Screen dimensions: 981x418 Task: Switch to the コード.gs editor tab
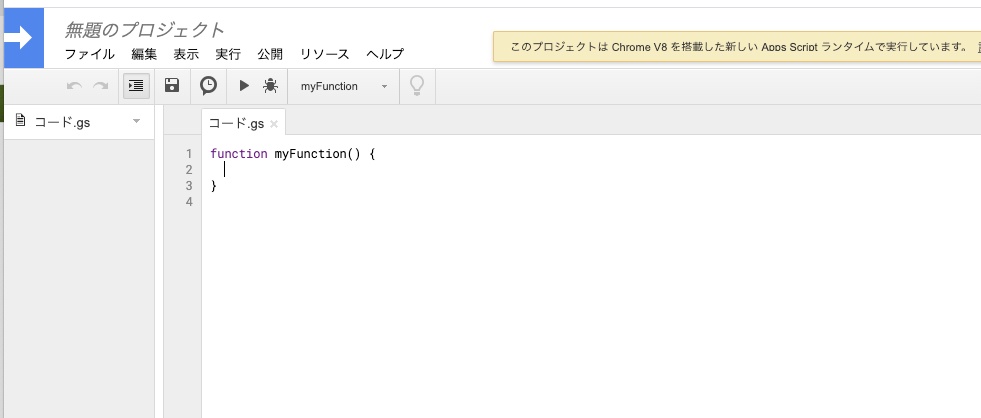tap(236, 123)
